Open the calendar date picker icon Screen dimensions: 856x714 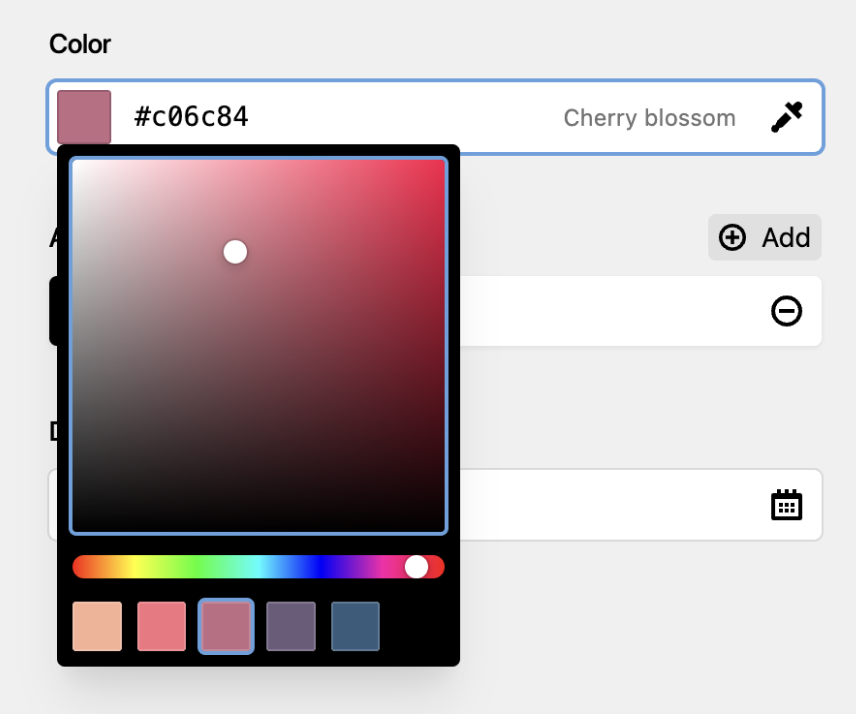tap(787, 505)
